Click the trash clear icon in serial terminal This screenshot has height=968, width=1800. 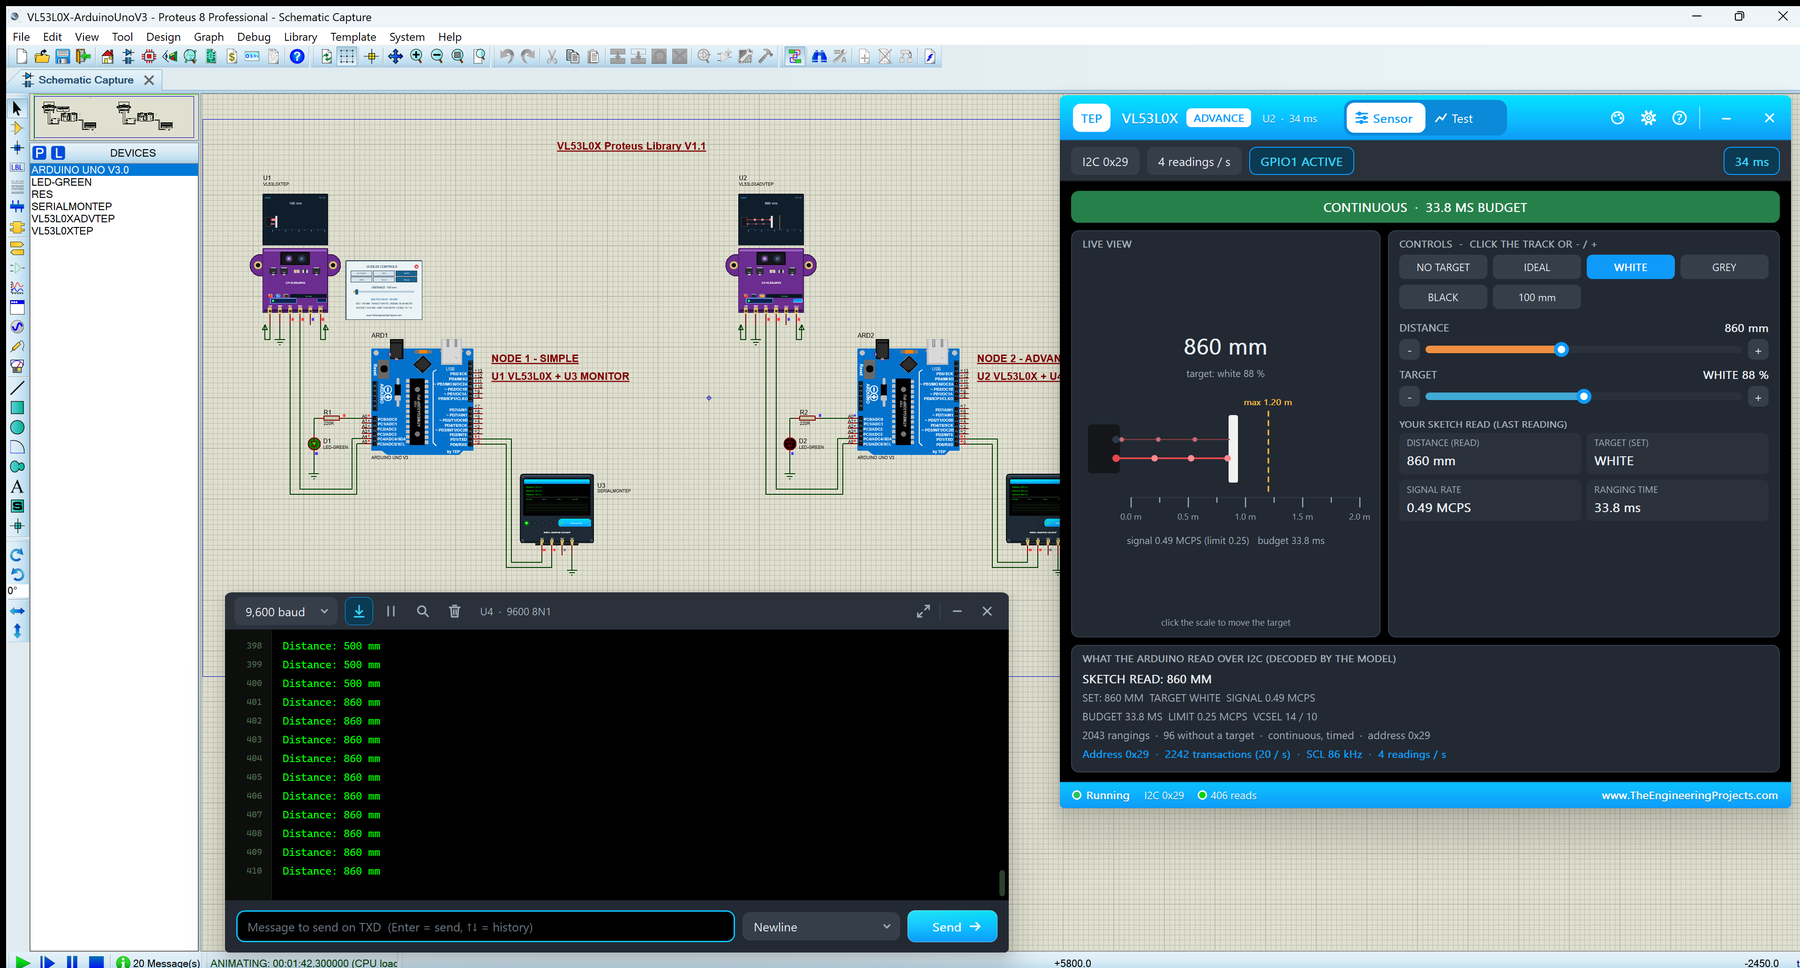pos(455,611)
